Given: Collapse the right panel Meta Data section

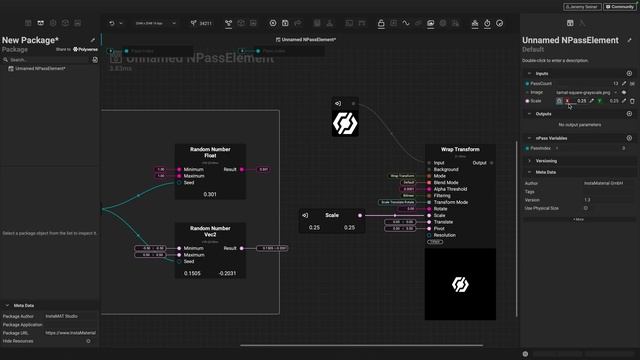Looking at the screenshot, I should tap(529, 172).
